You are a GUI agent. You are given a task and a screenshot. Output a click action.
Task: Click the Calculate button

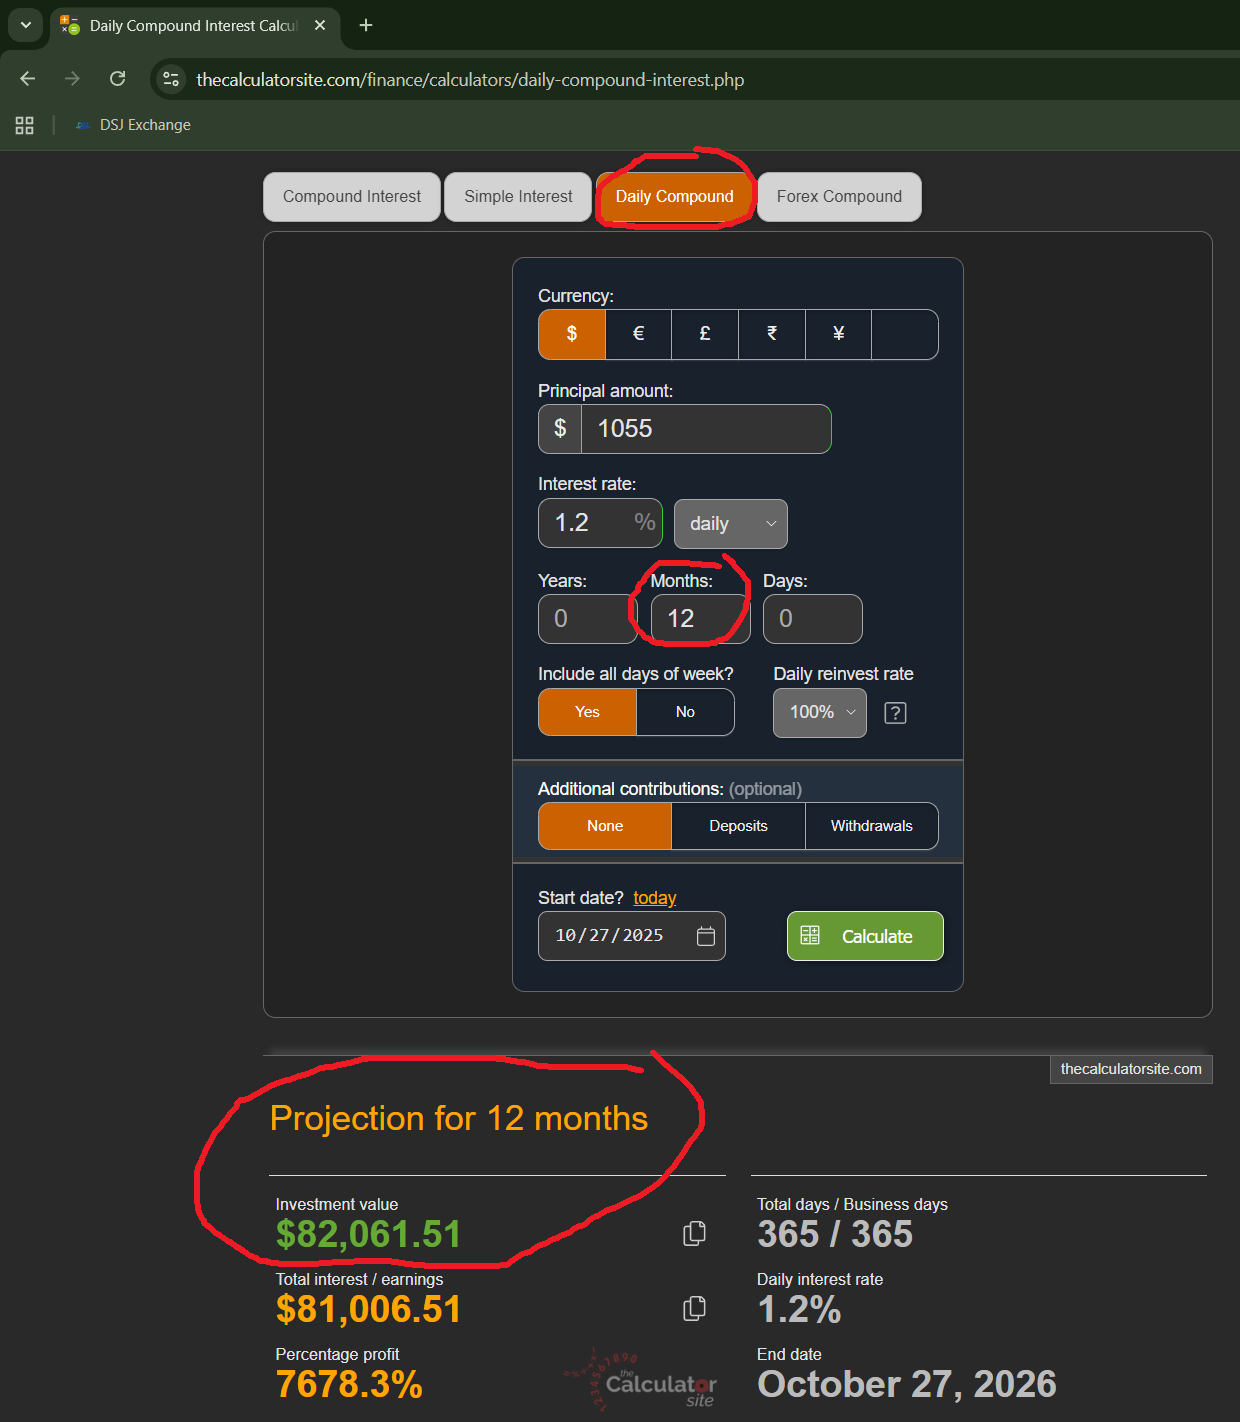(x=865, y=936)
